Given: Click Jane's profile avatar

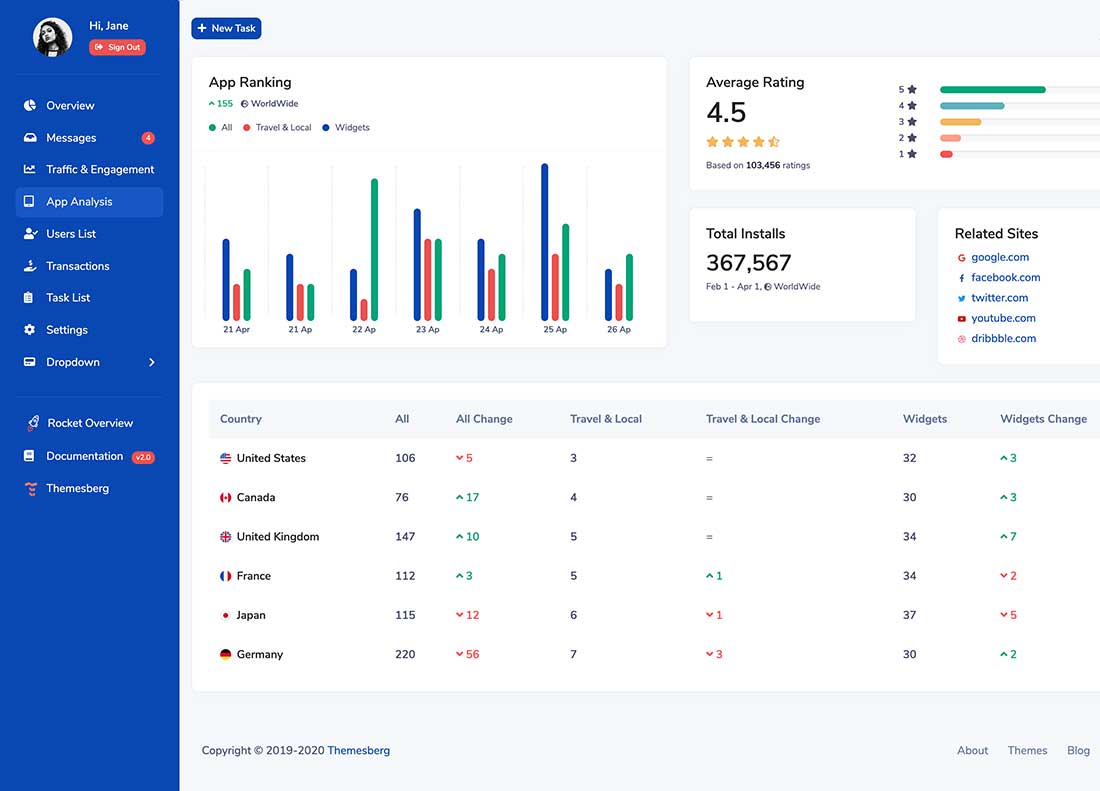Looking at the screenshot, I should click(50, 37).
